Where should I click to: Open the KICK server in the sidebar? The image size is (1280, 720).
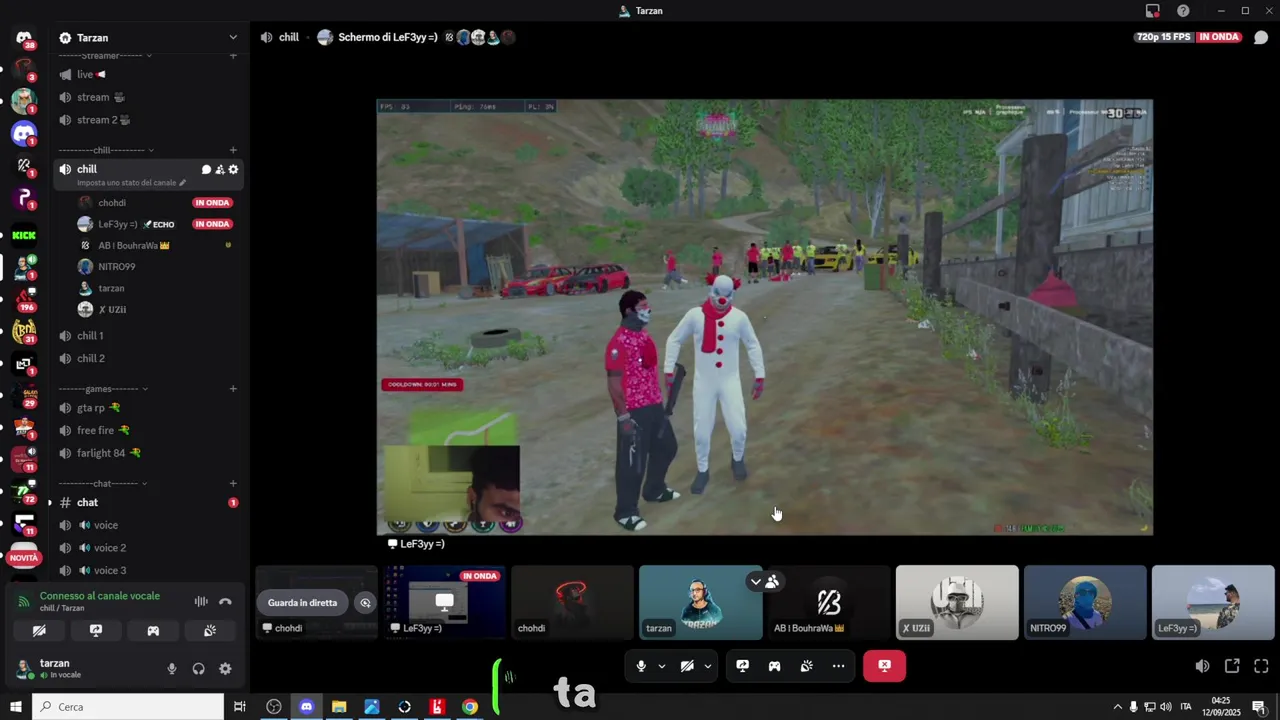pos(24,236)
